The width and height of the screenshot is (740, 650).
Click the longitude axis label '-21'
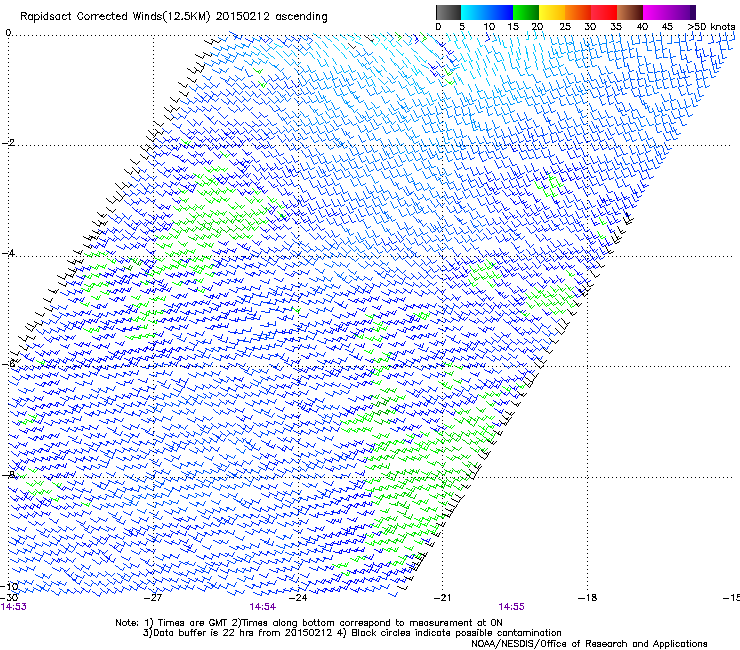coord(442,598)
